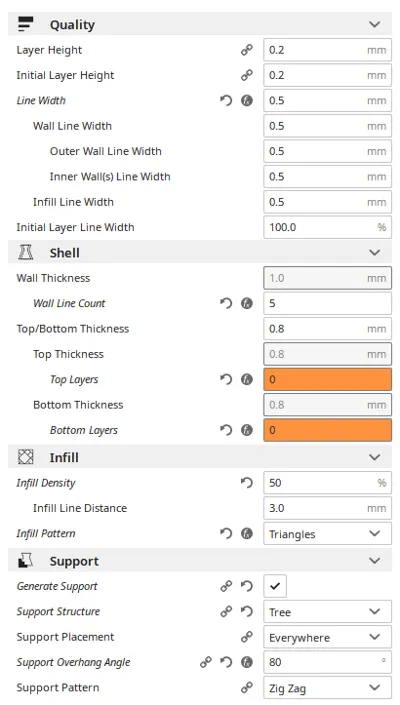Collapse the Quality section header
The height and width of the screenshot is (705, 400).
click(200, 24)
